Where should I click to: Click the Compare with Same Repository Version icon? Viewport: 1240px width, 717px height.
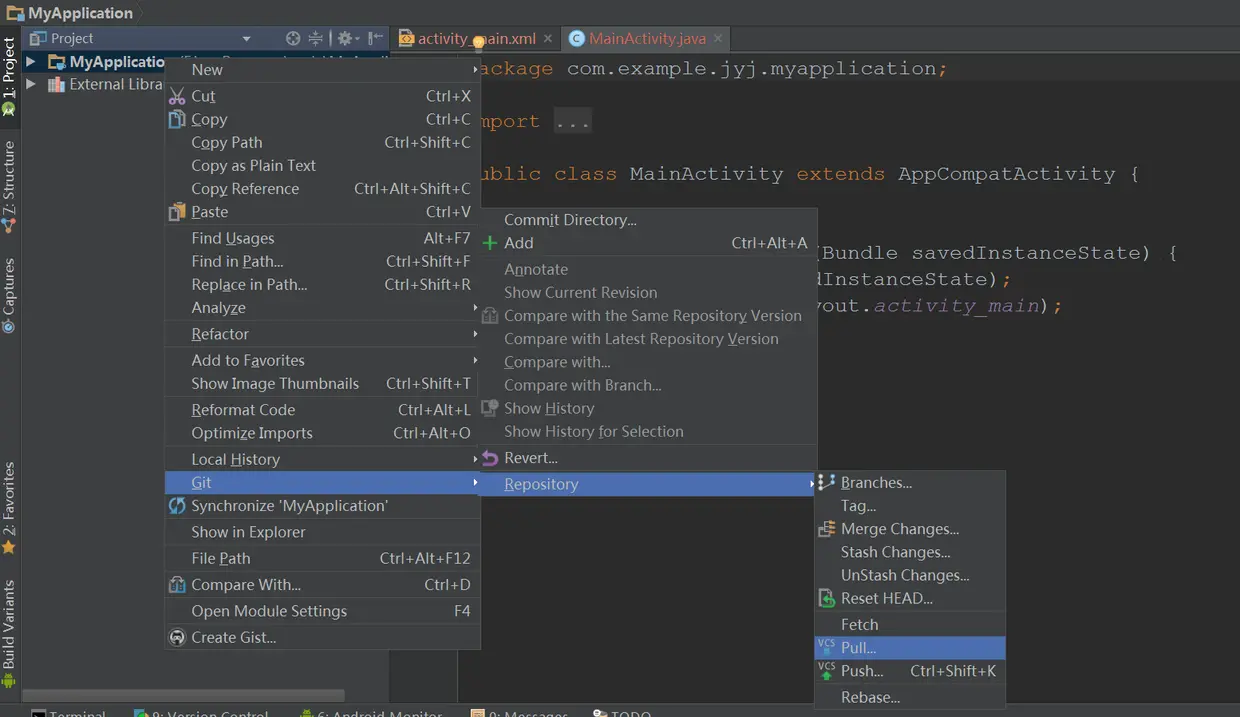tap(490, 316)
